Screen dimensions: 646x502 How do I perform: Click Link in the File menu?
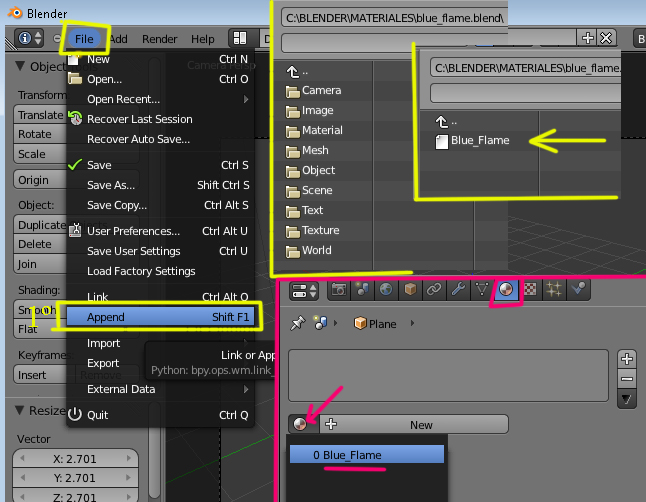(x=160, y=296)
